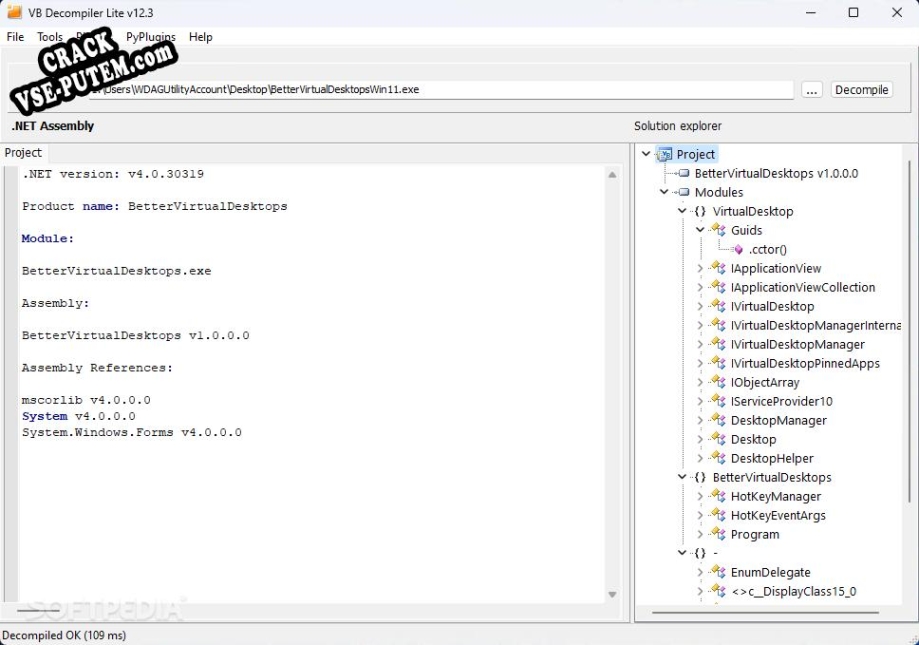Click the file path input field
Screen dimensions: 919x645
441,90
